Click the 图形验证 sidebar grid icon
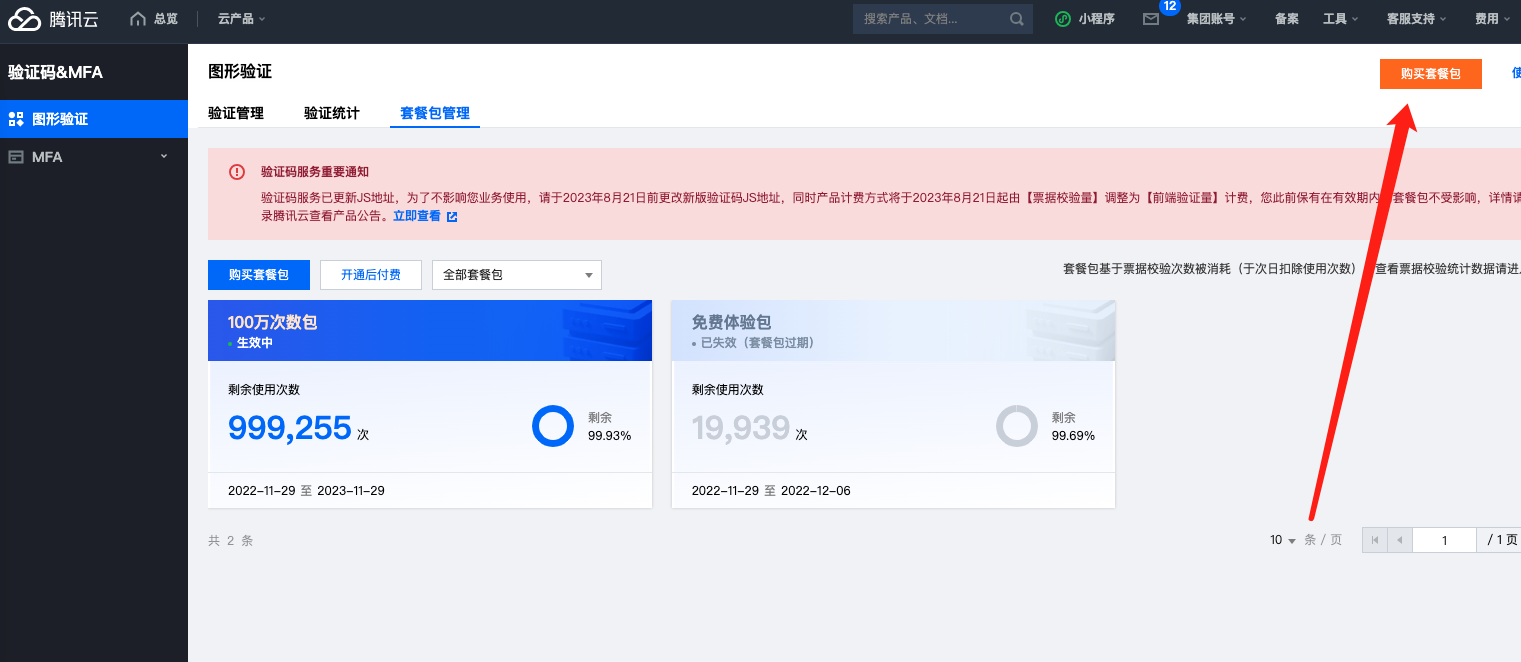This screenshot has height=662, width=1521. coord(16,119)
